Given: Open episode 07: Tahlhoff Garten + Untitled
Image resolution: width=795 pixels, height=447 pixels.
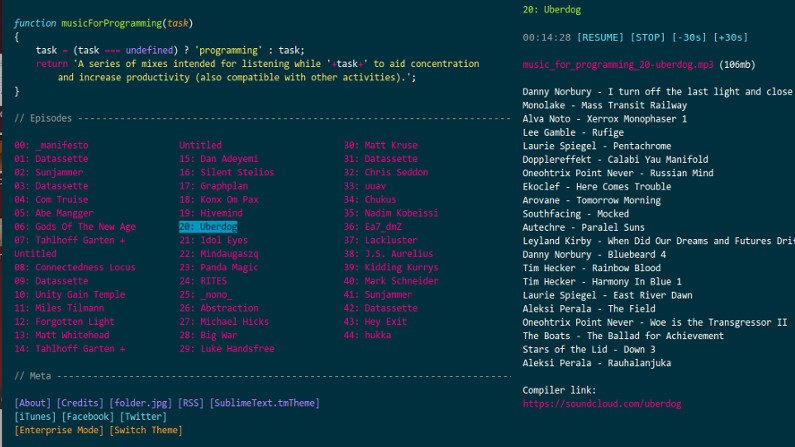Looking at the screenshot, I should tap(70, 247).
